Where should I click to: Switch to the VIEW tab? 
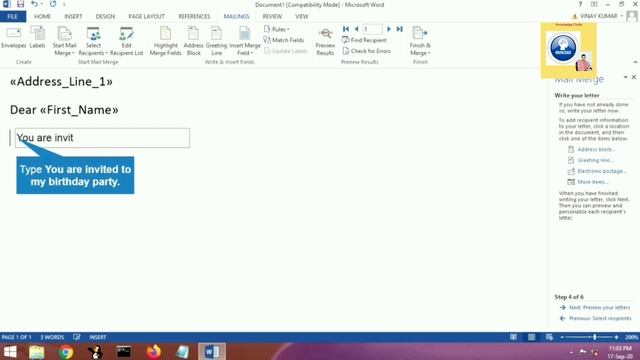(302, 16)
